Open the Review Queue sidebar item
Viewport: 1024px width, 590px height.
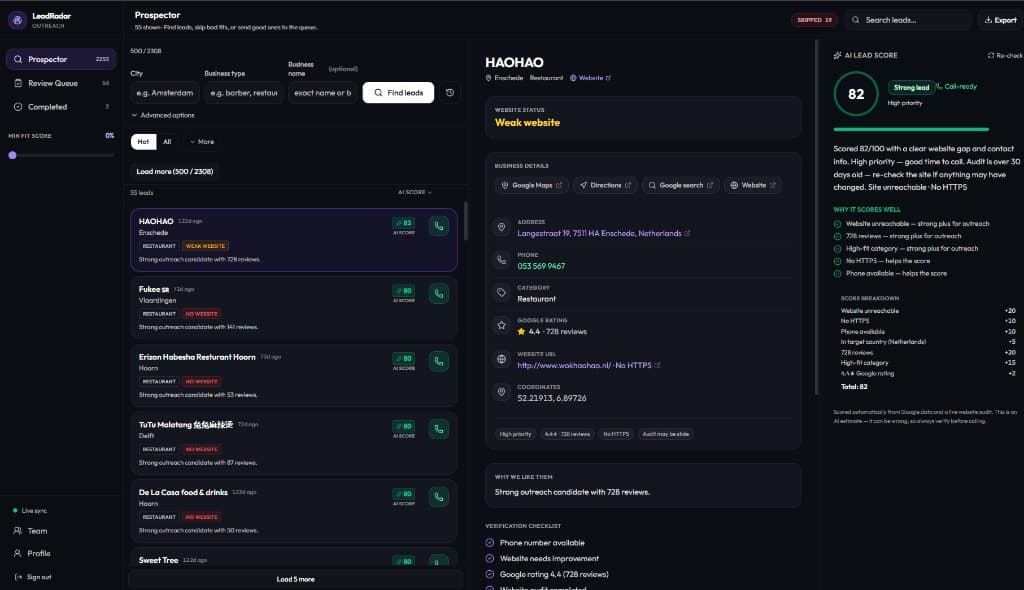point(61,83)
